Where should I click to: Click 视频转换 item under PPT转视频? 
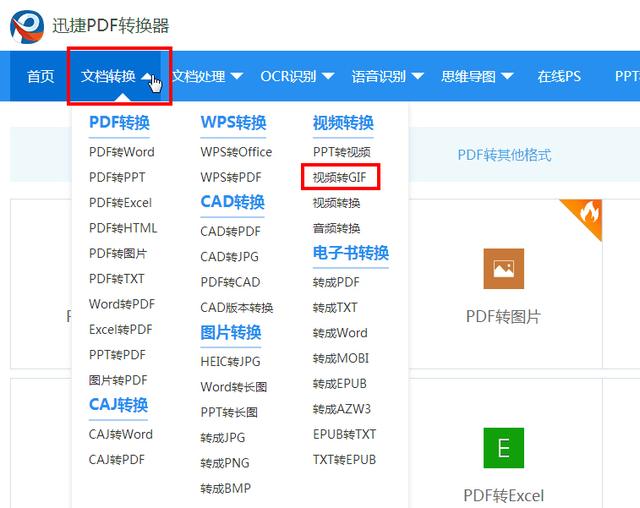pyautogui.click(x=336, y=202)
